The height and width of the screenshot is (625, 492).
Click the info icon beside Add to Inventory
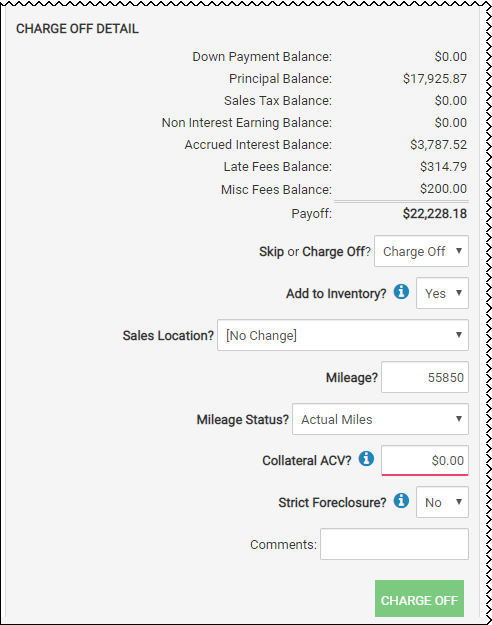401,292
